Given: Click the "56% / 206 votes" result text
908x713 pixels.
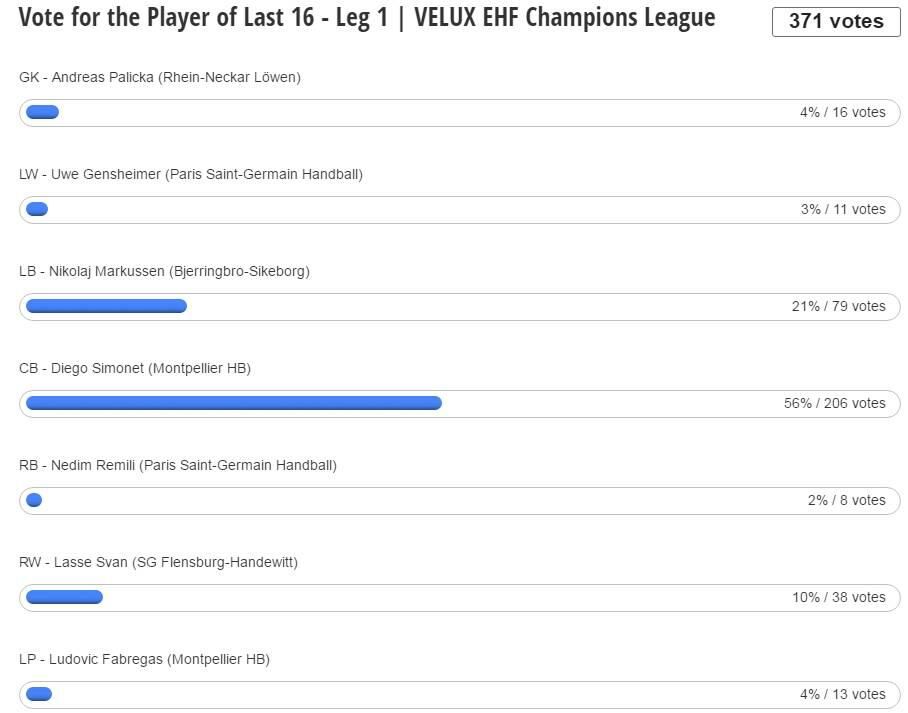Looking at the screenshot, I should click(834, 403).
